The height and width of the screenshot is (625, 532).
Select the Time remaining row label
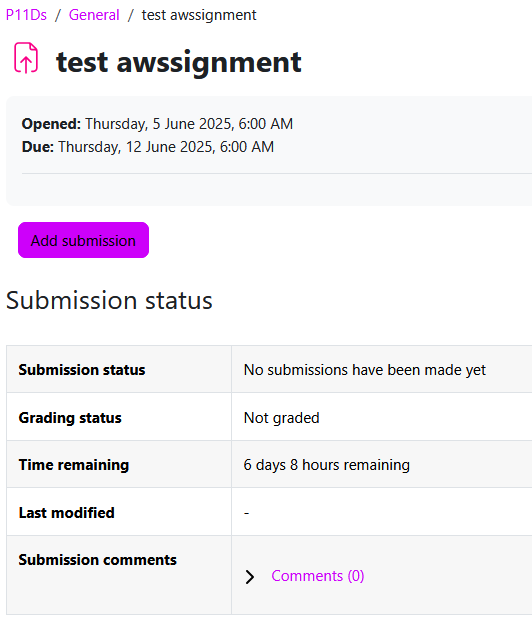[74, 465]
